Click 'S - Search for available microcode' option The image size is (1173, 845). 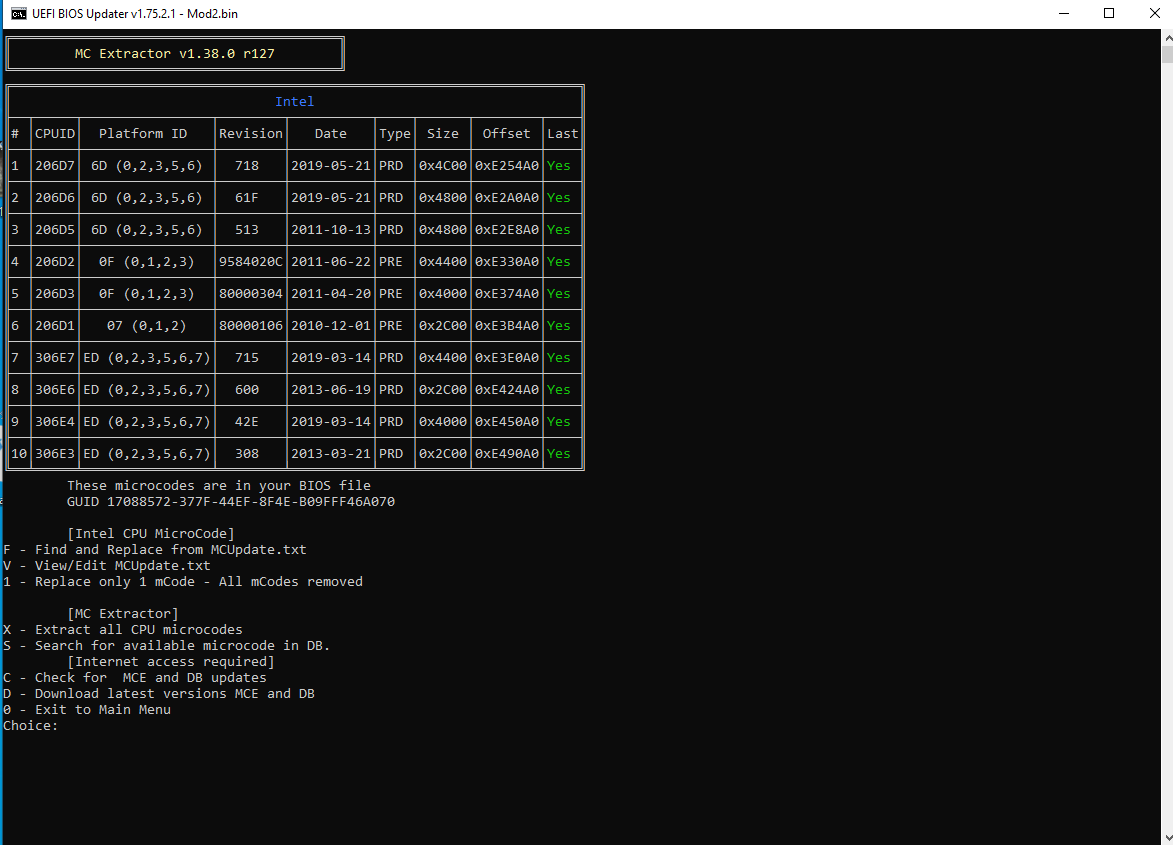click(167, 646)
